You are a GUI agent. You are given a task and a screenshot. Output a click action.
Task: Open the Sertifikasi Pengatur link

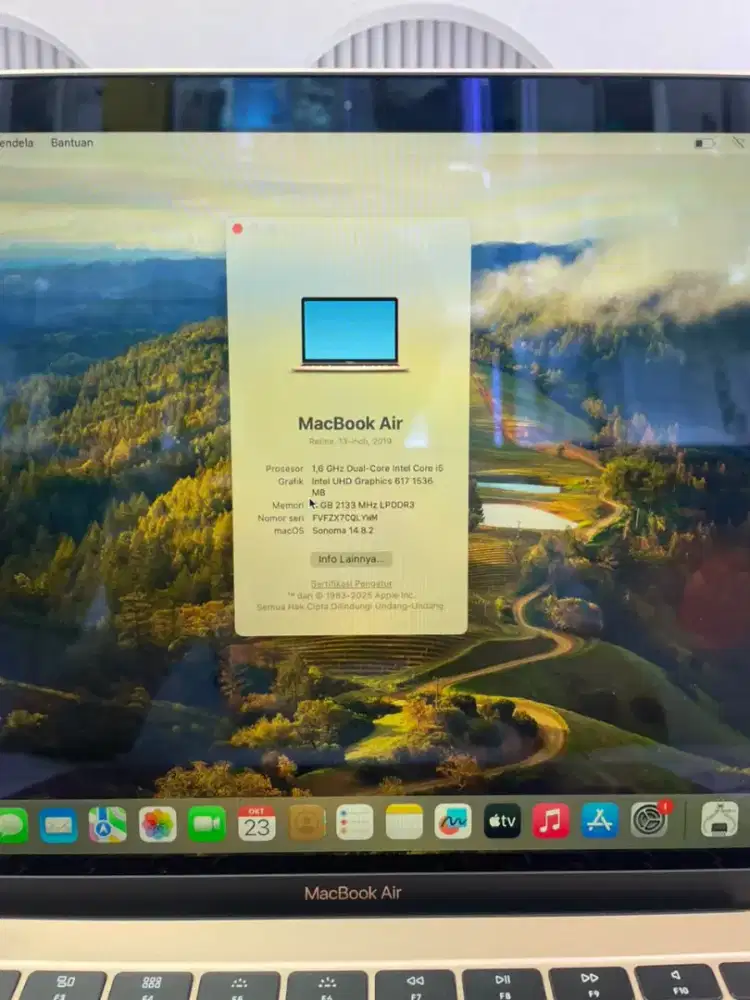(x=351, y=584)
